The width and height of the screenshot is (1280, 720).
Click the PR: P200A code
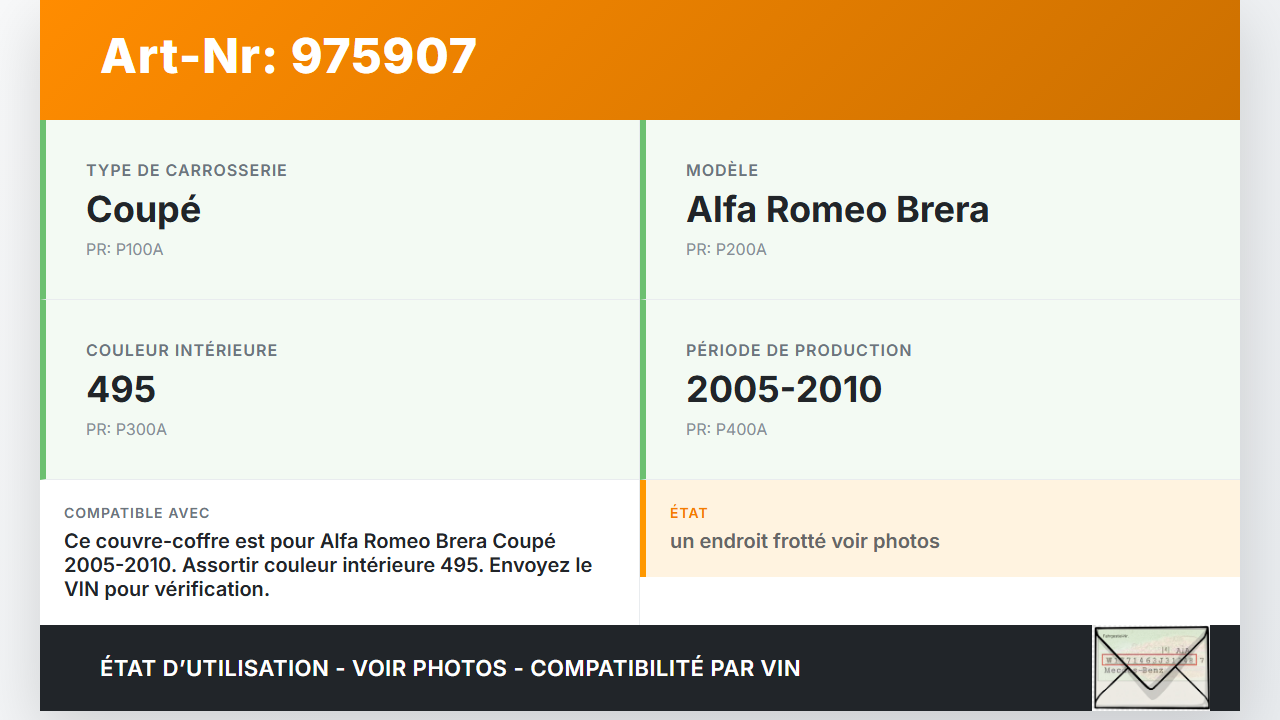coord(726,249)
